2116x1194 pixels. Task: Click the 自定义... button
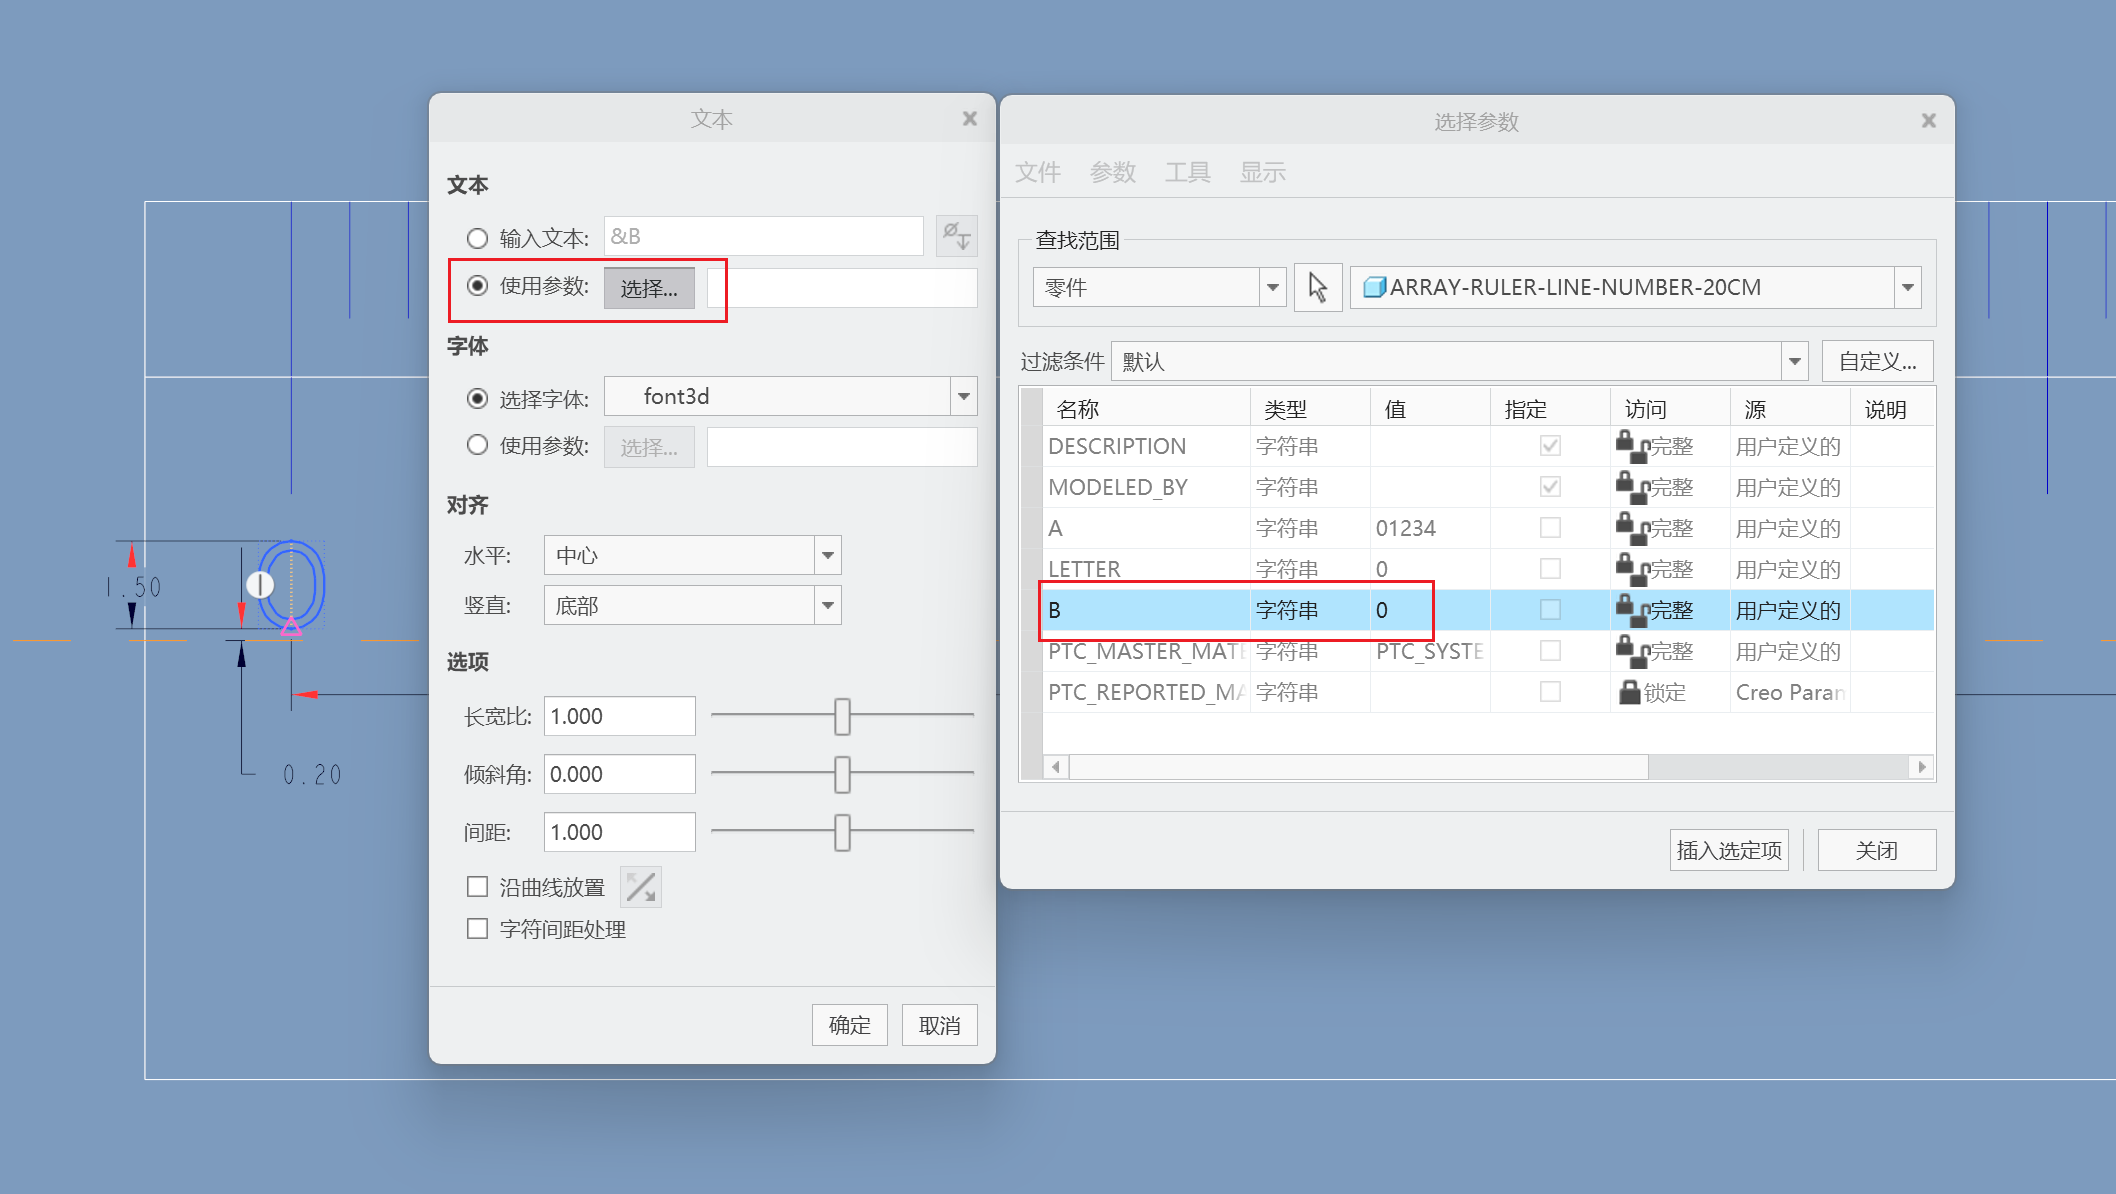pyautogui.click(x=1878, y=362)
